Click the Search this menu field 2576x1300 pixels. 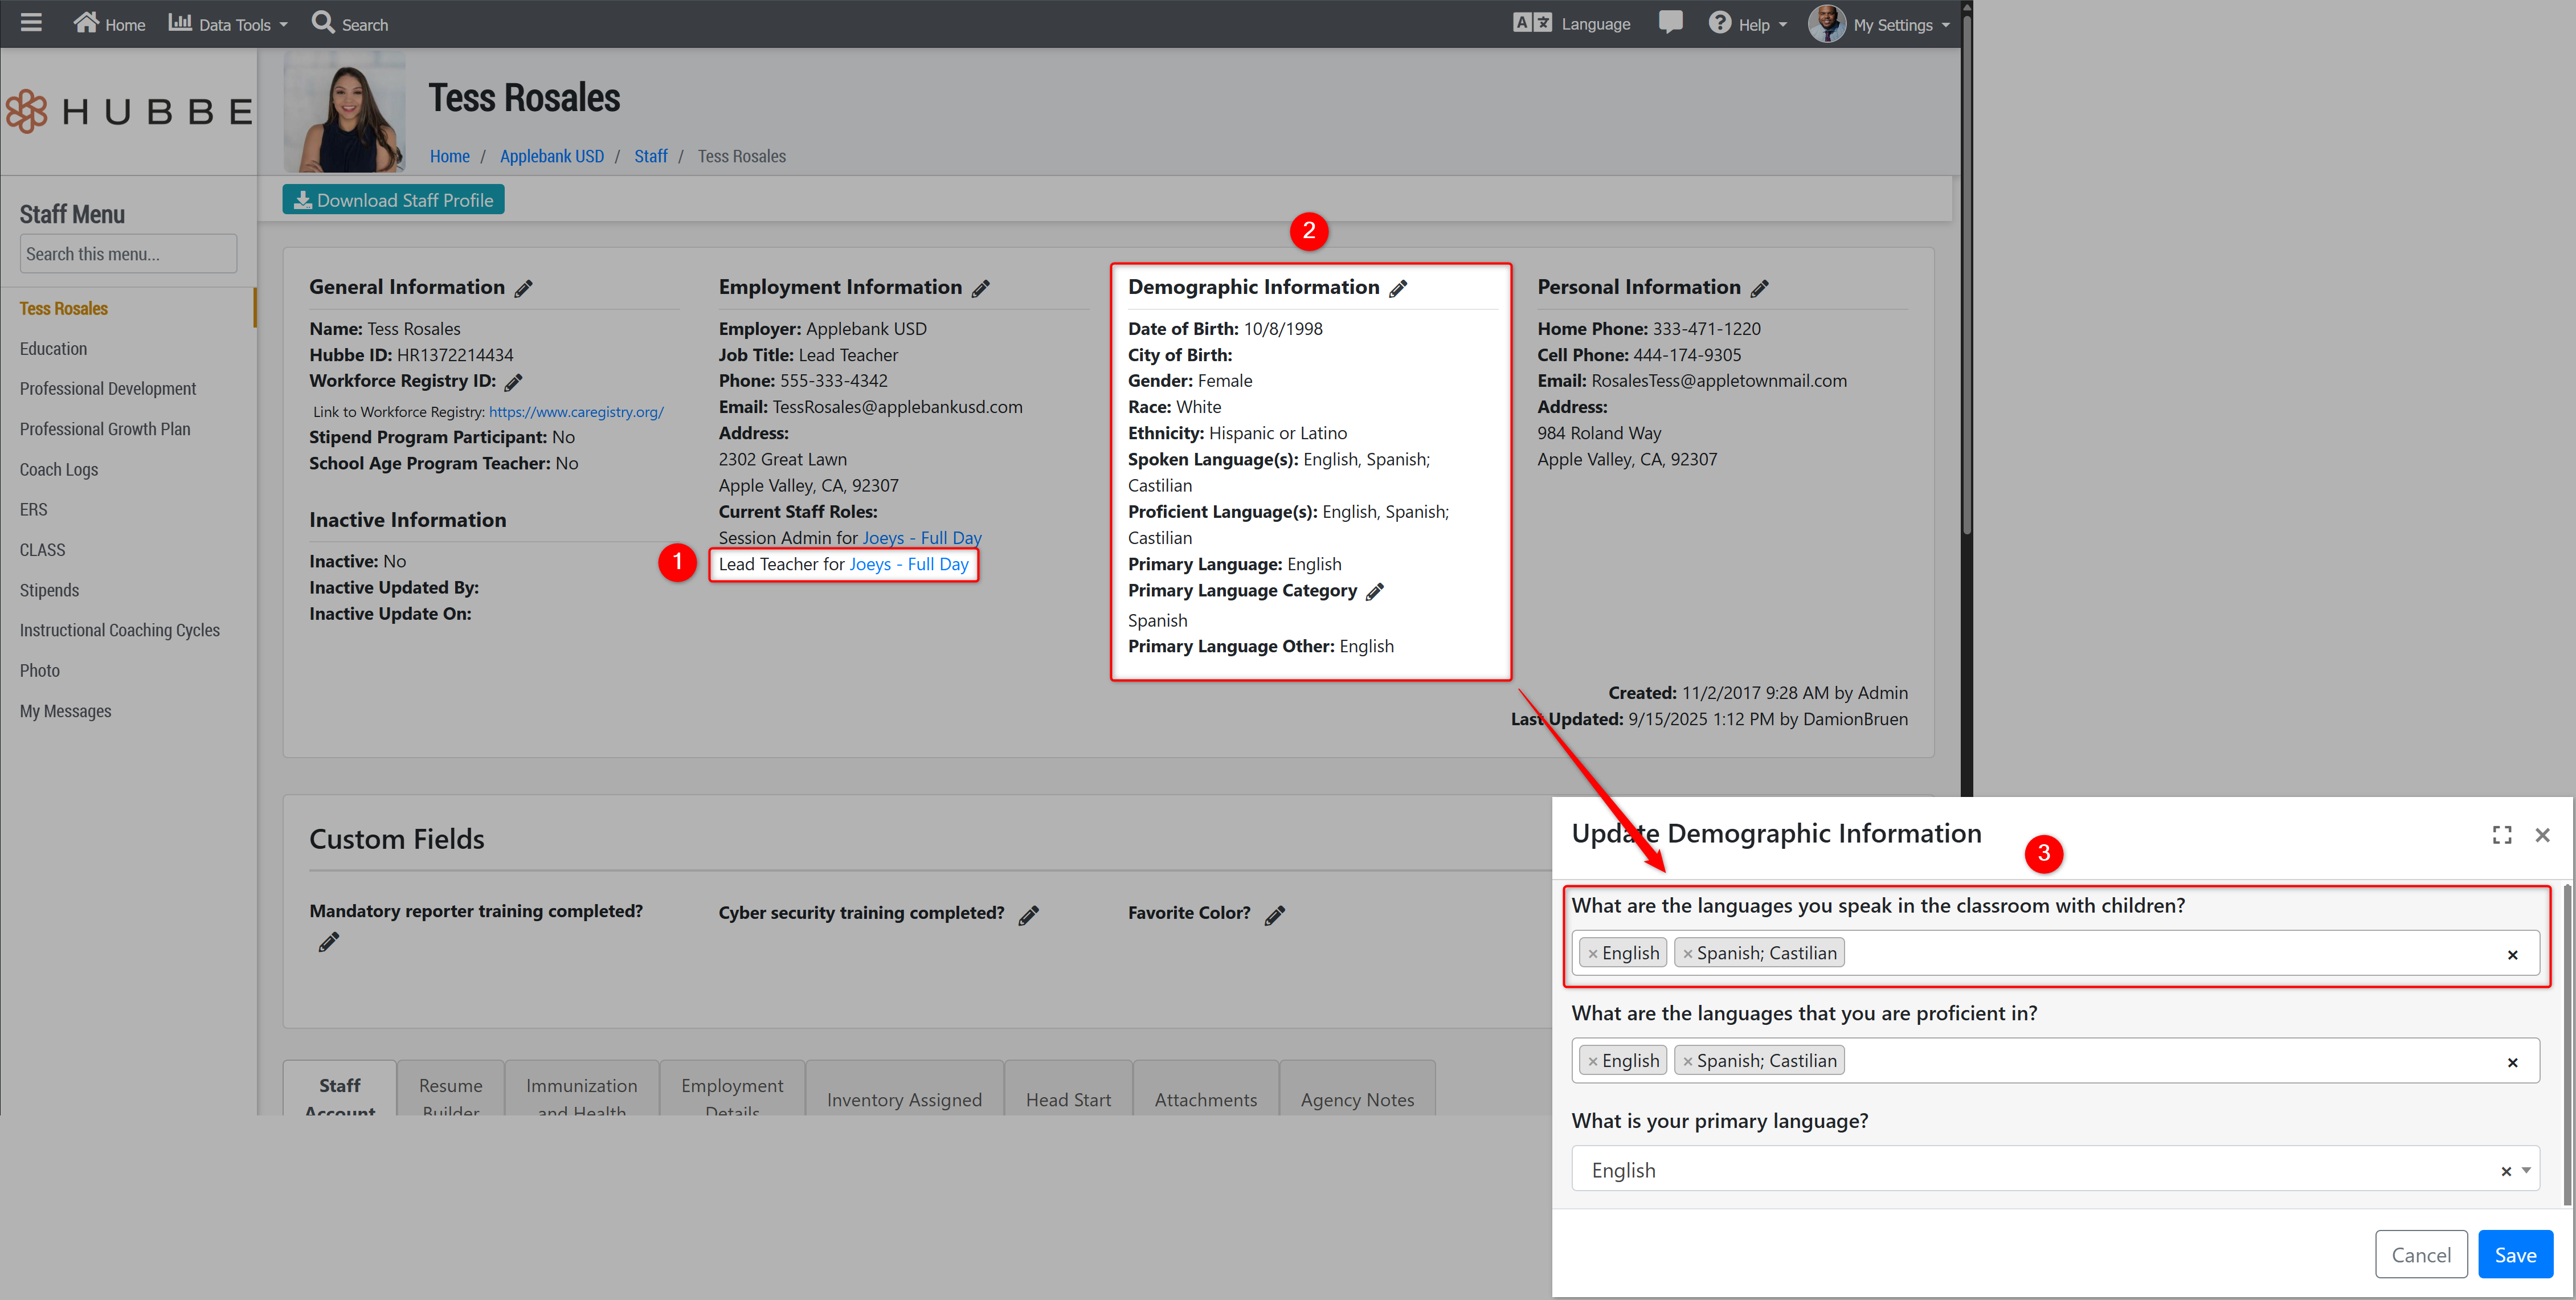(x=128, y=254)
